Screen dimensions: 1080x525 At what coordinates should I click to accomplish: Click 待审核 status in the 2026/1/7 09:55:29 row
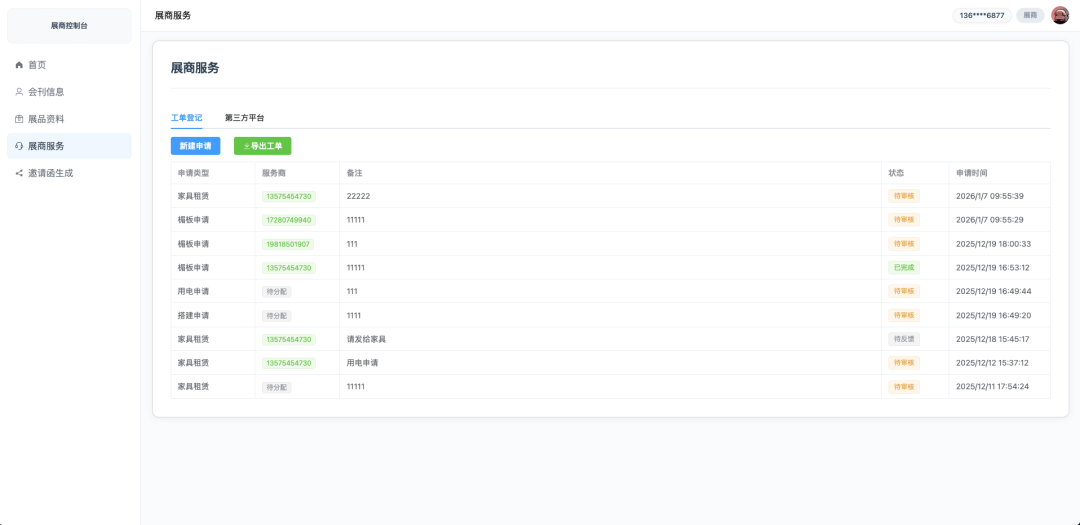point(904,220)
